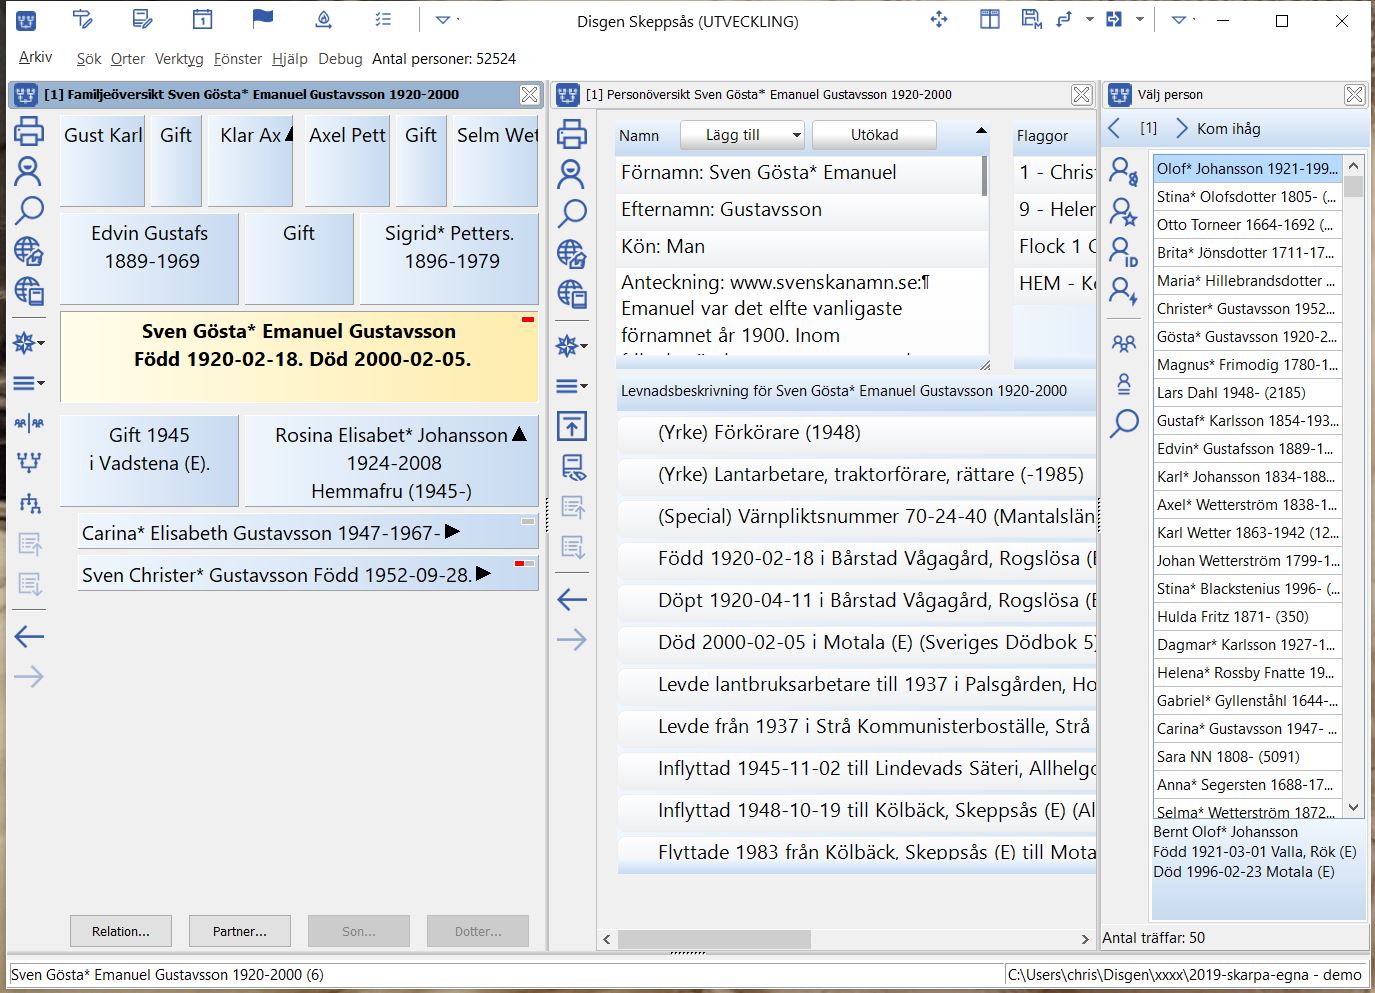This screenshot has height=993, width=1375.
Task: Expand Carina Elisabeth Gustavsson's family triangle
Action: coord(452,532)
